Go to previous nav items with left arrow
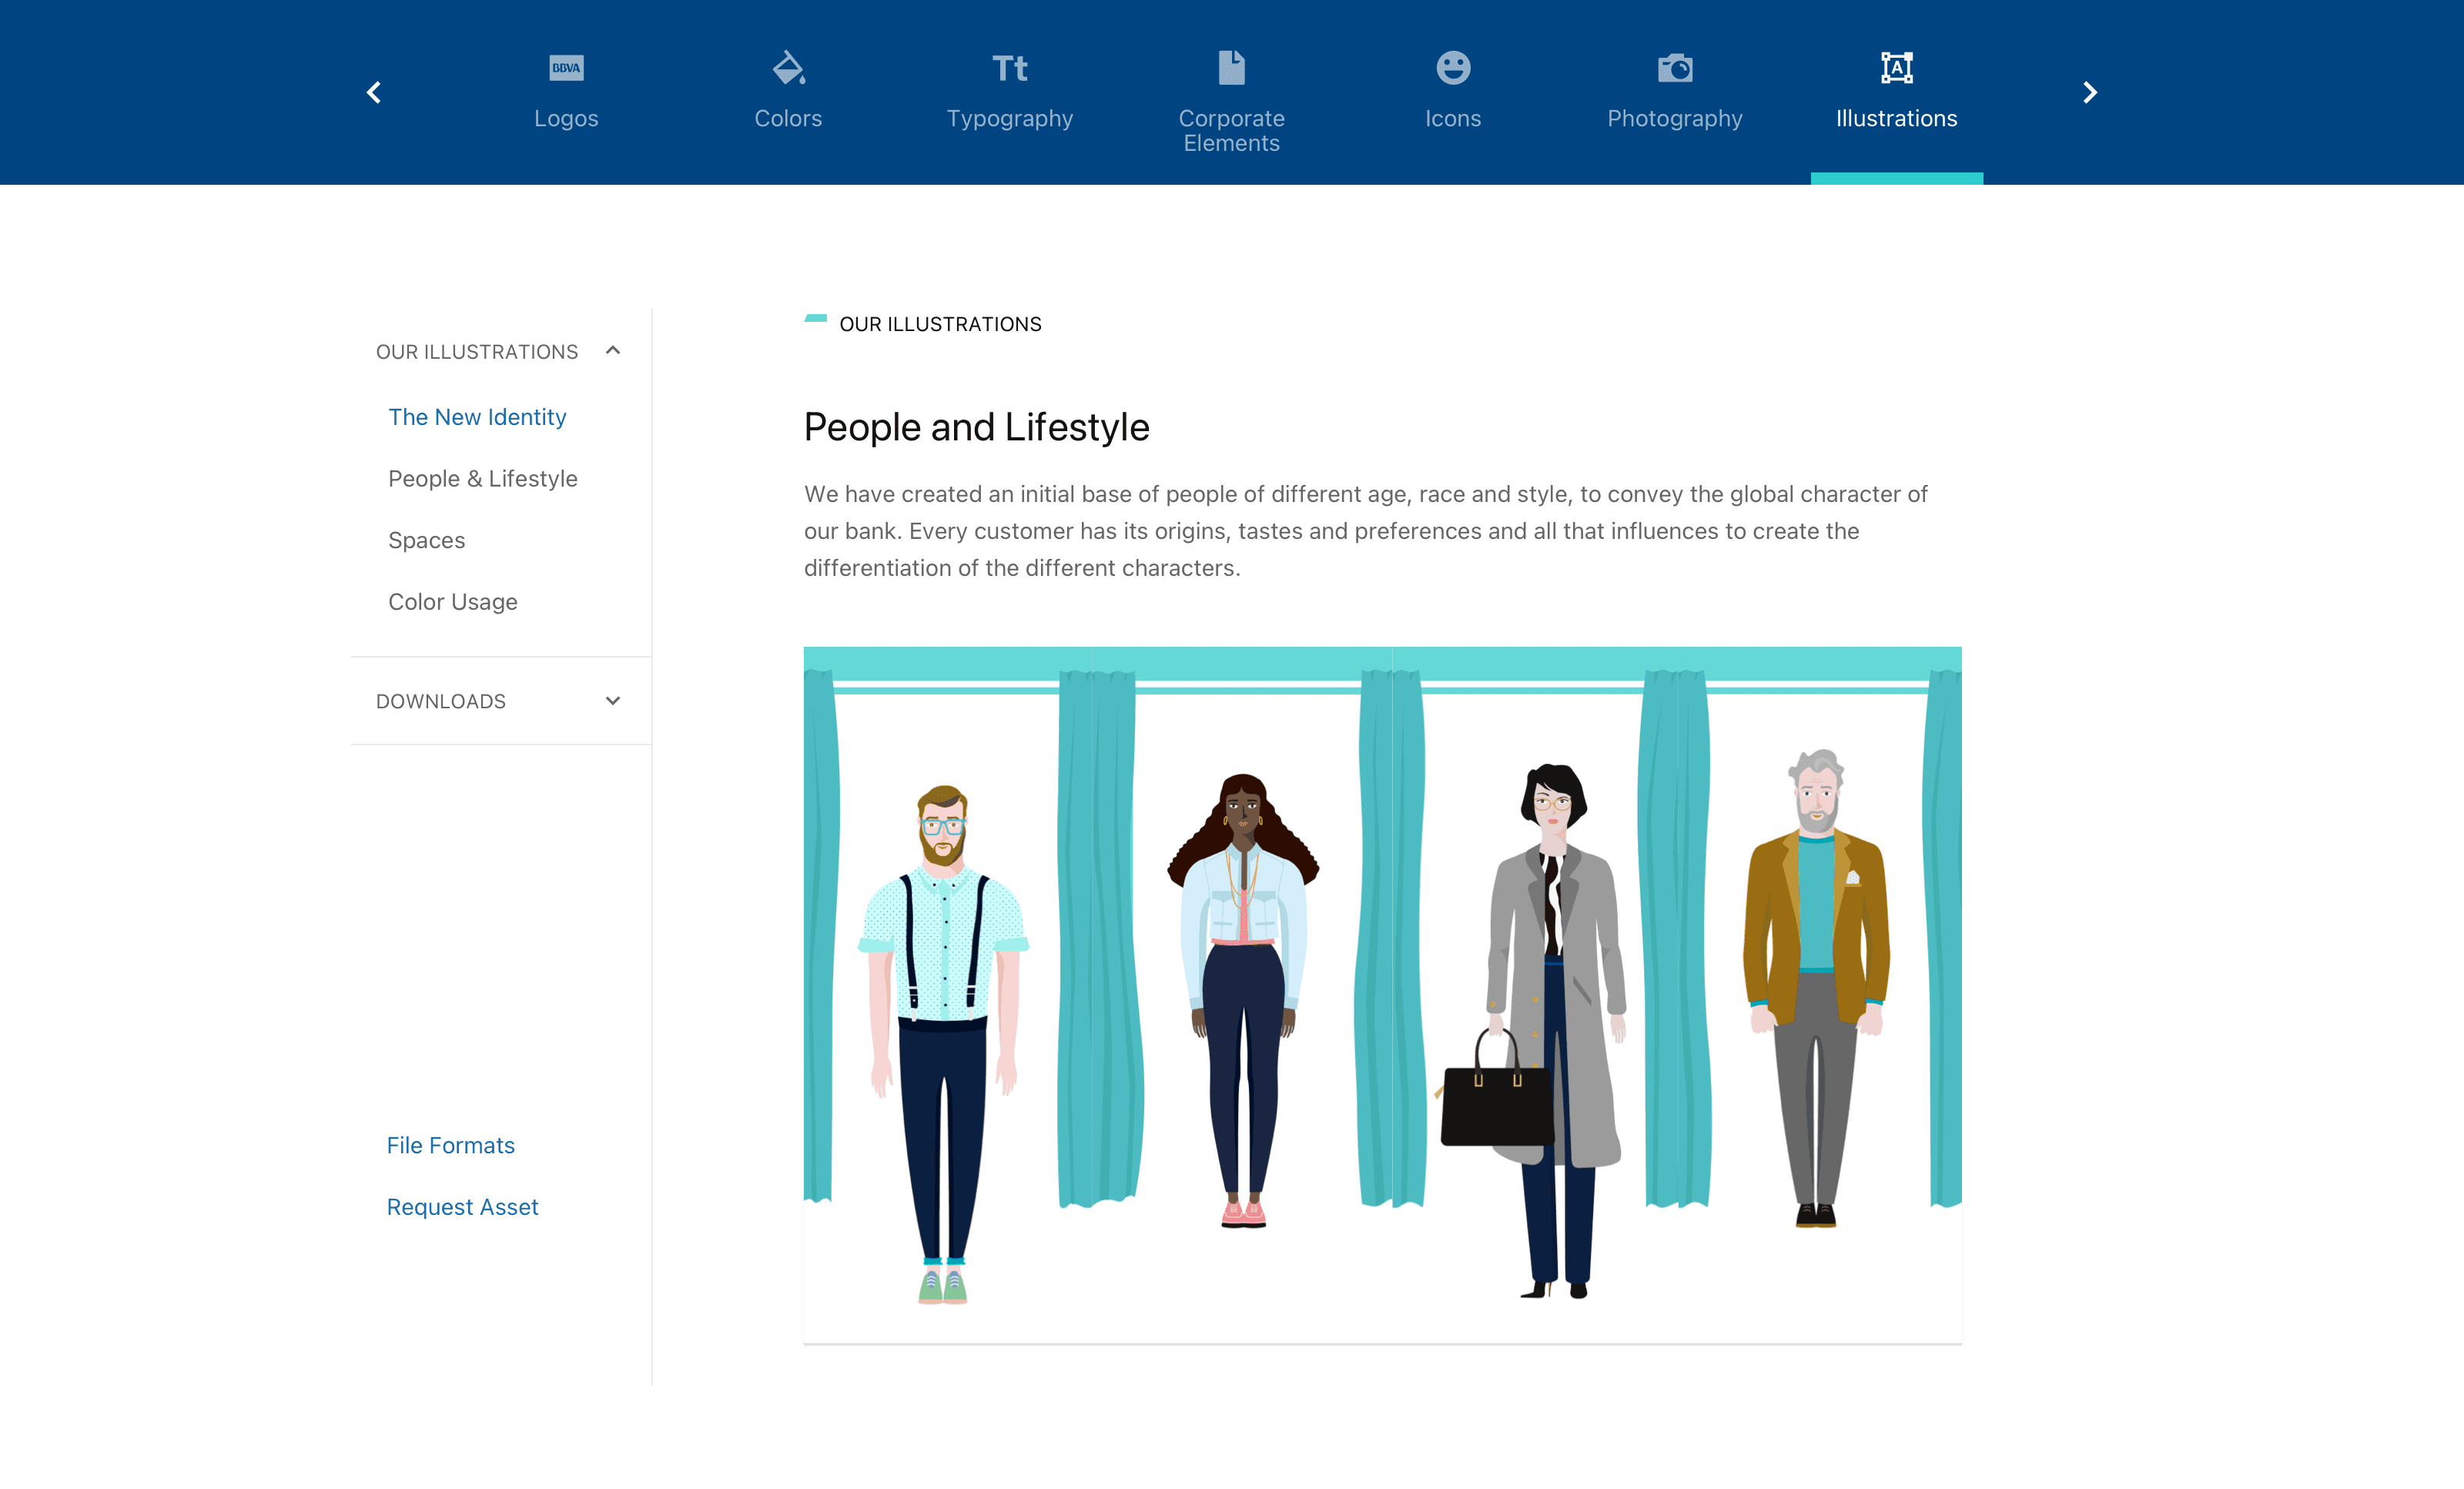Viewport: 2464px width, 1489px height. tap(374, 93)
